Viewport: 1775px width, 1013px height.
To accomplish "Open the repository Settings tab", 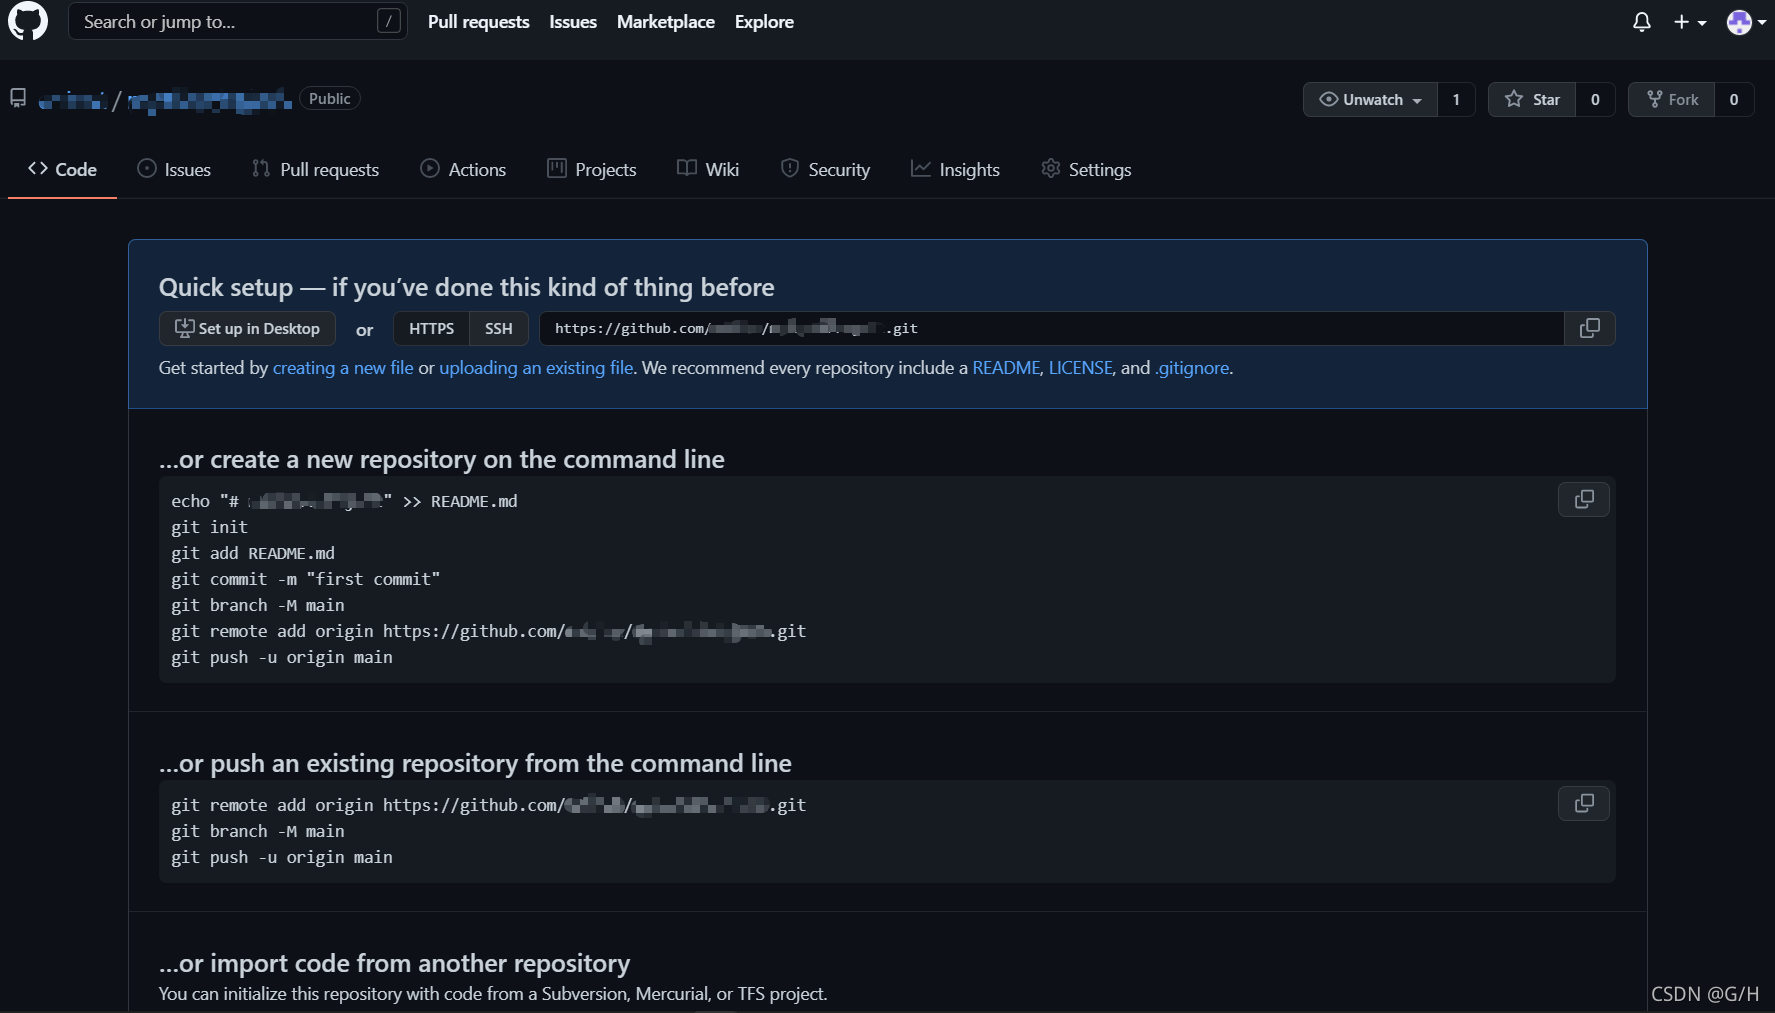I will point(1086,169).
